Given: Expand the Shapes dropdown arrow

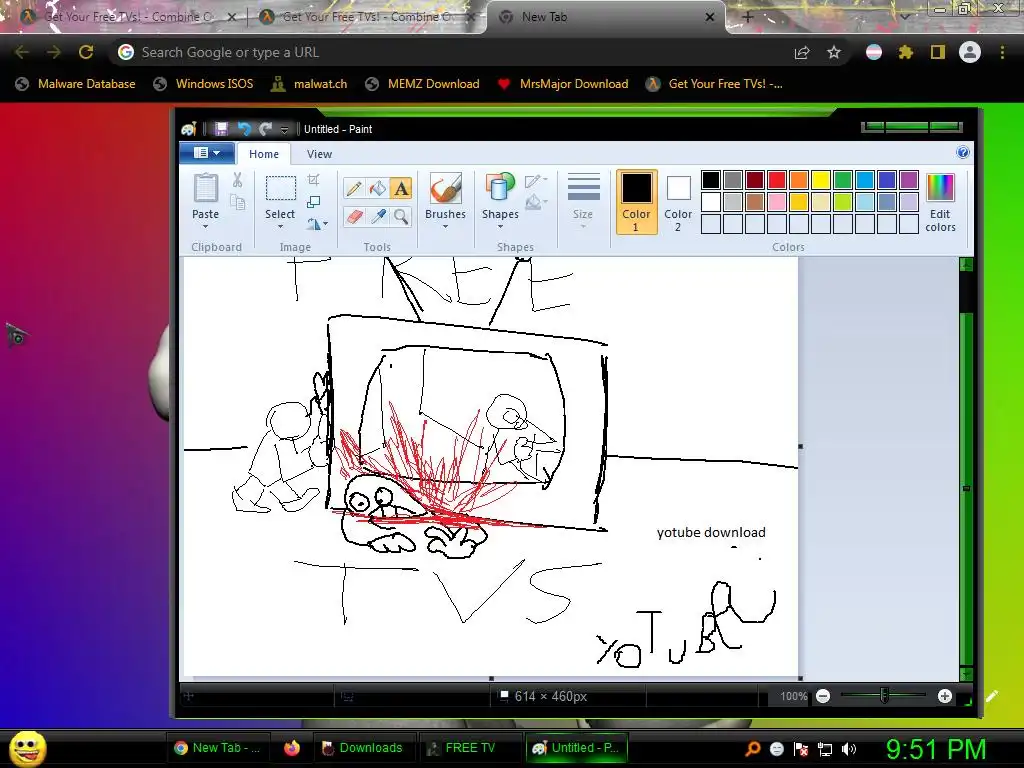Looking at the screenshot, I should [500, 227].
